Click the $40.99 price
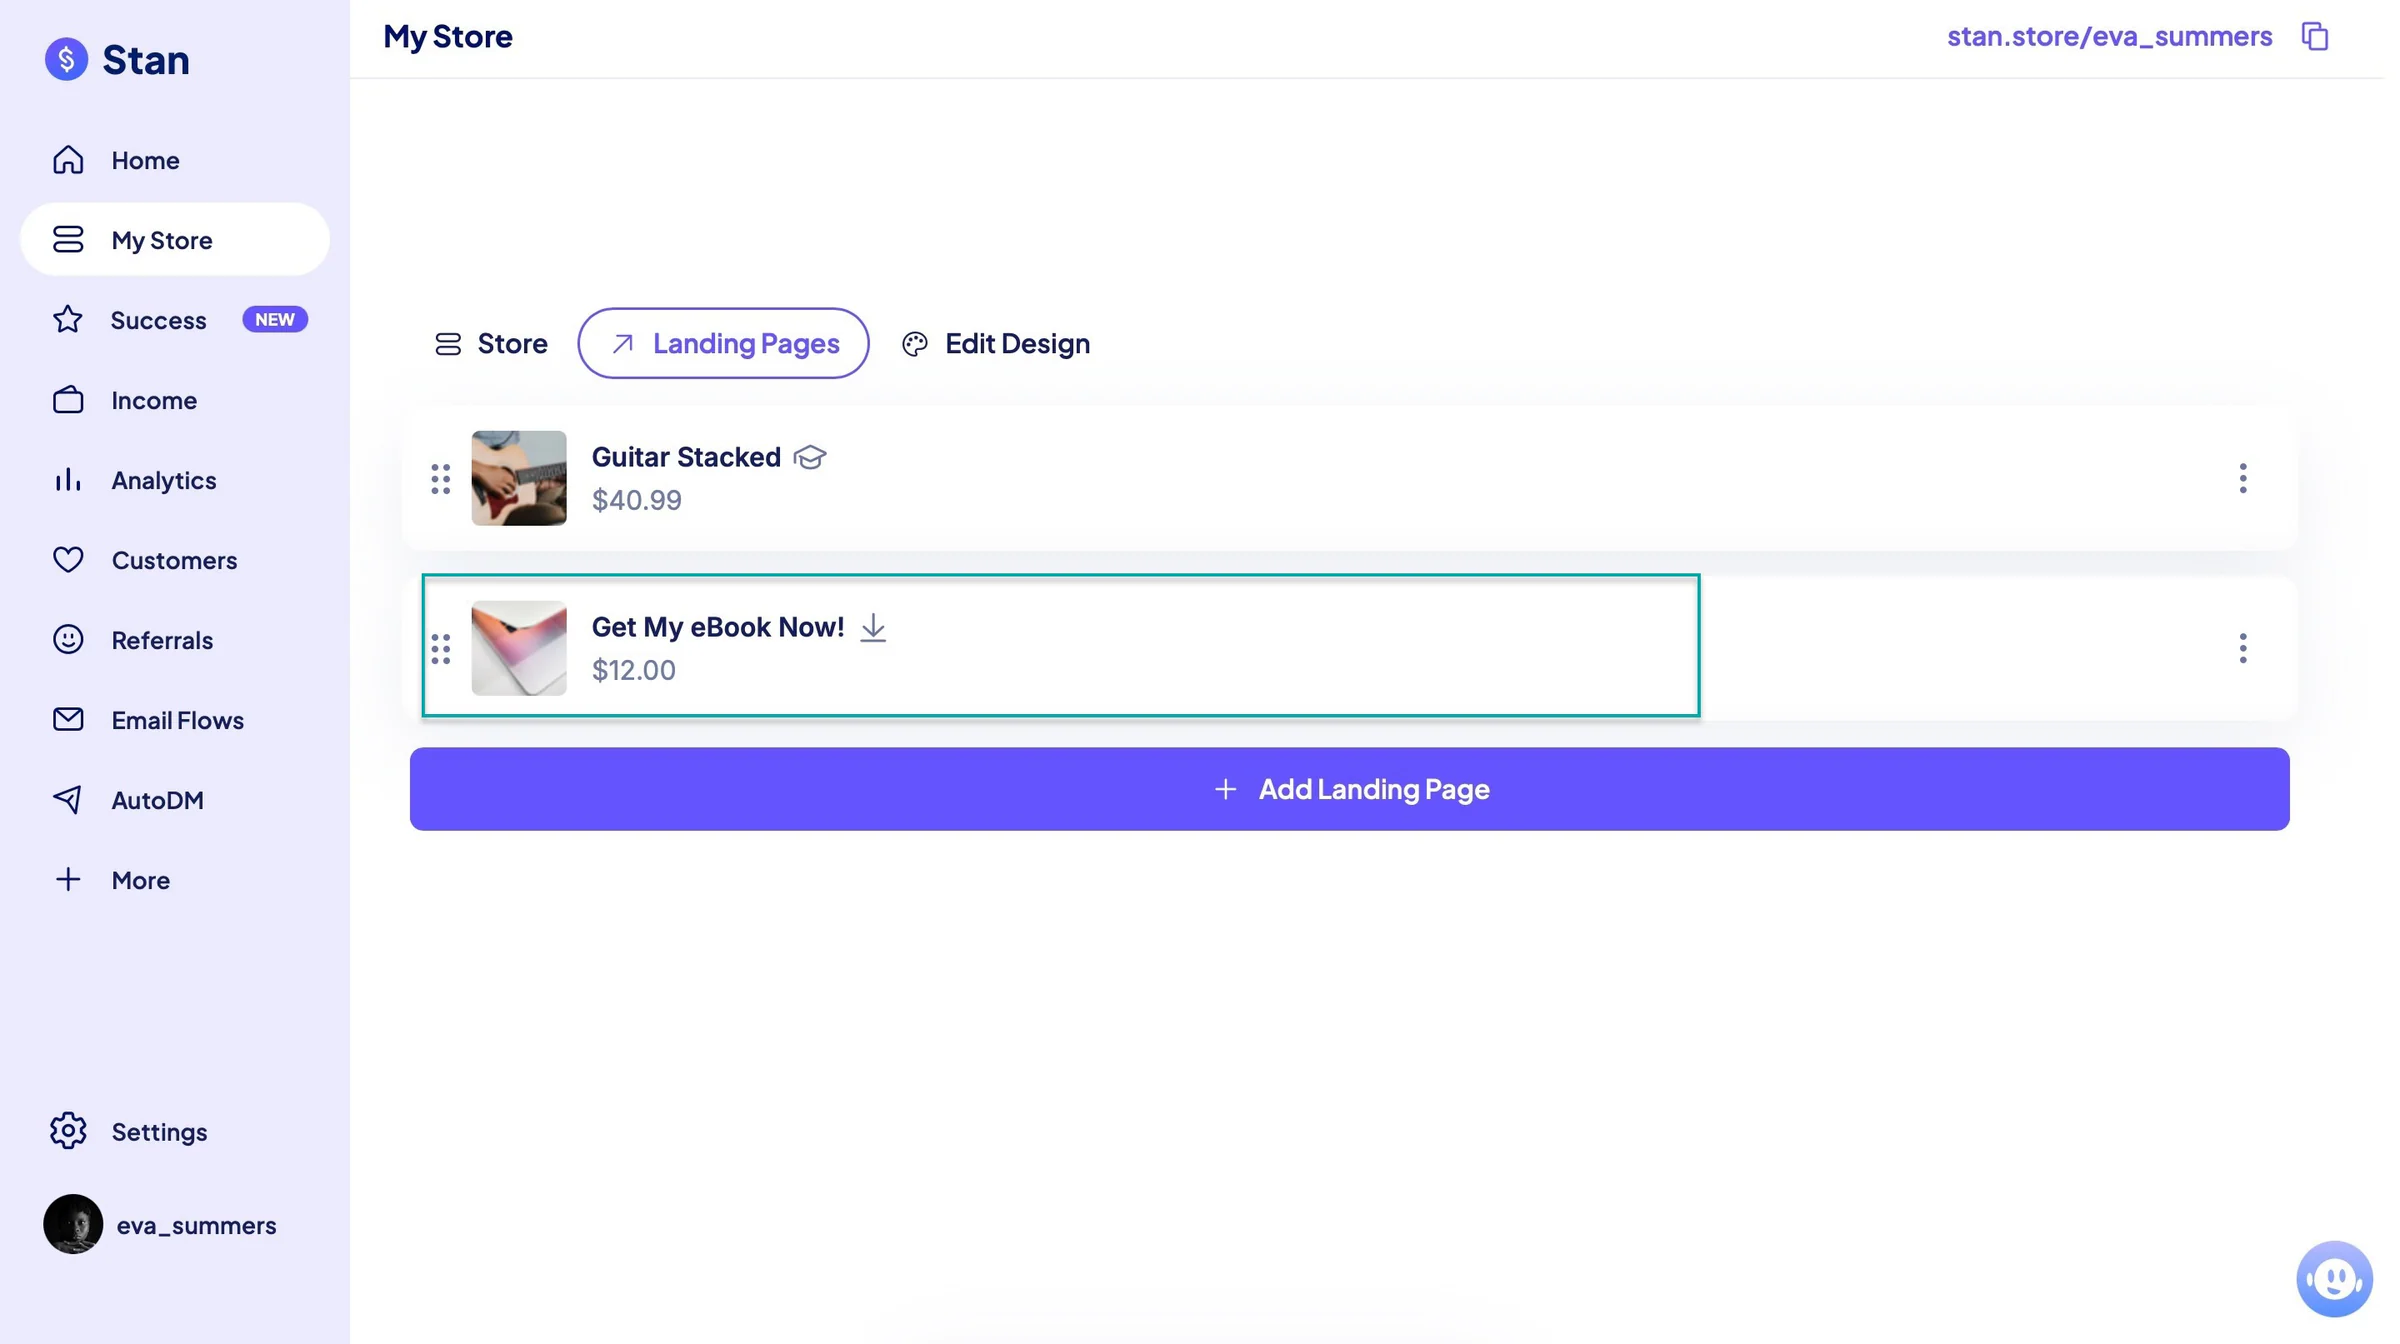The image size is (2400, 1344). 637,500
